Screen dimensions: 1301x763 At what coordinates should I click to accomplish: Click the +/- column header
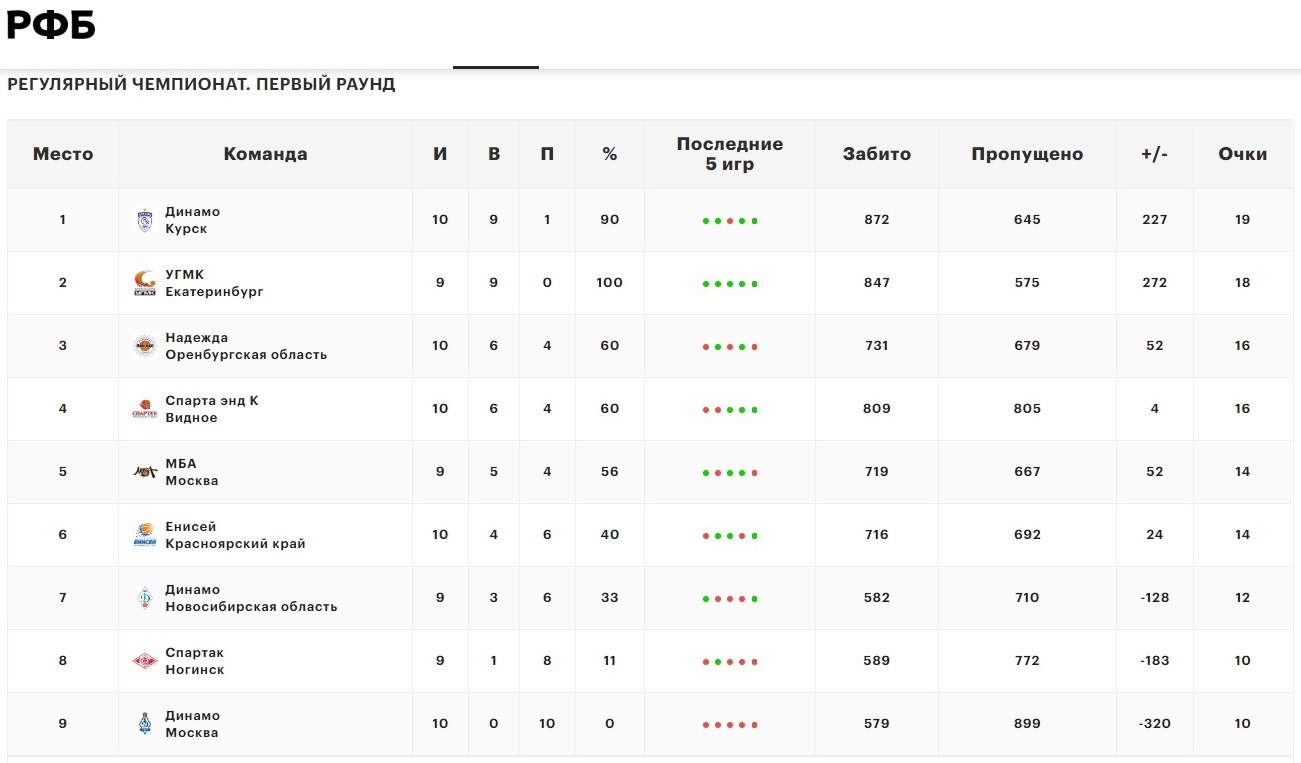tap(1155, 154)
